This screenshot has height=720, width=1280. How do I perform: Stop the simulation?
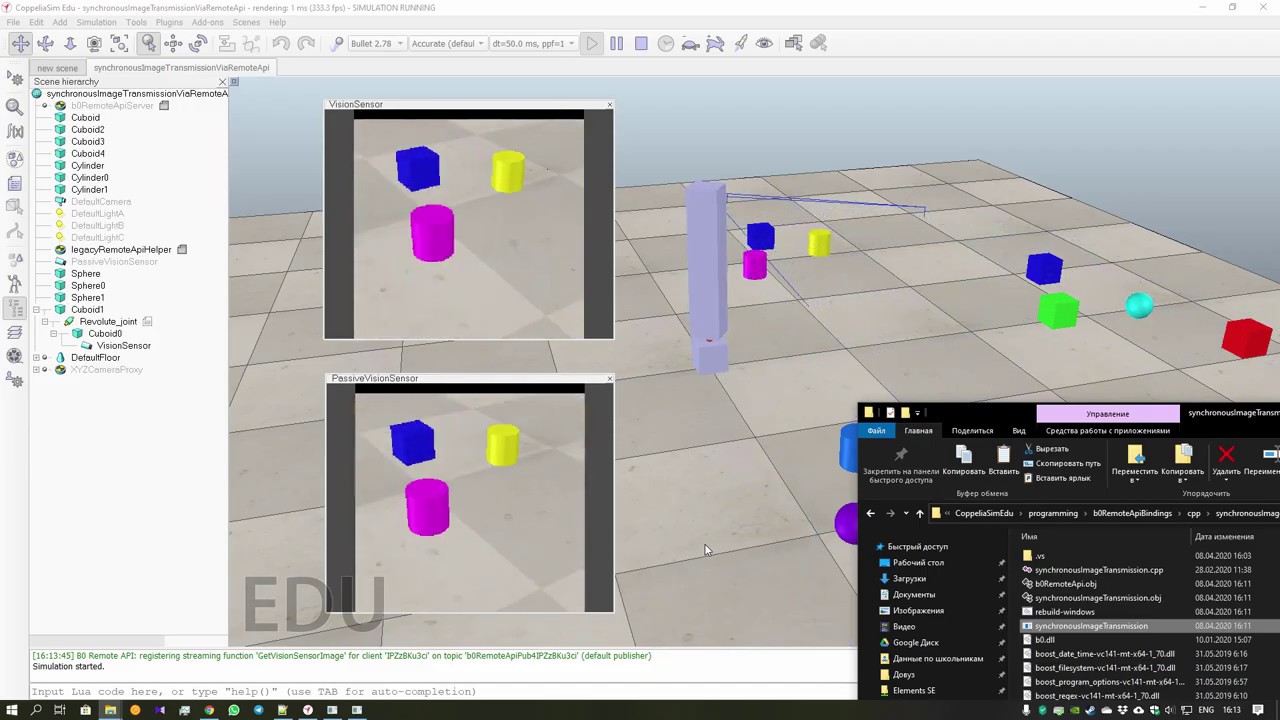coord(641,43)
